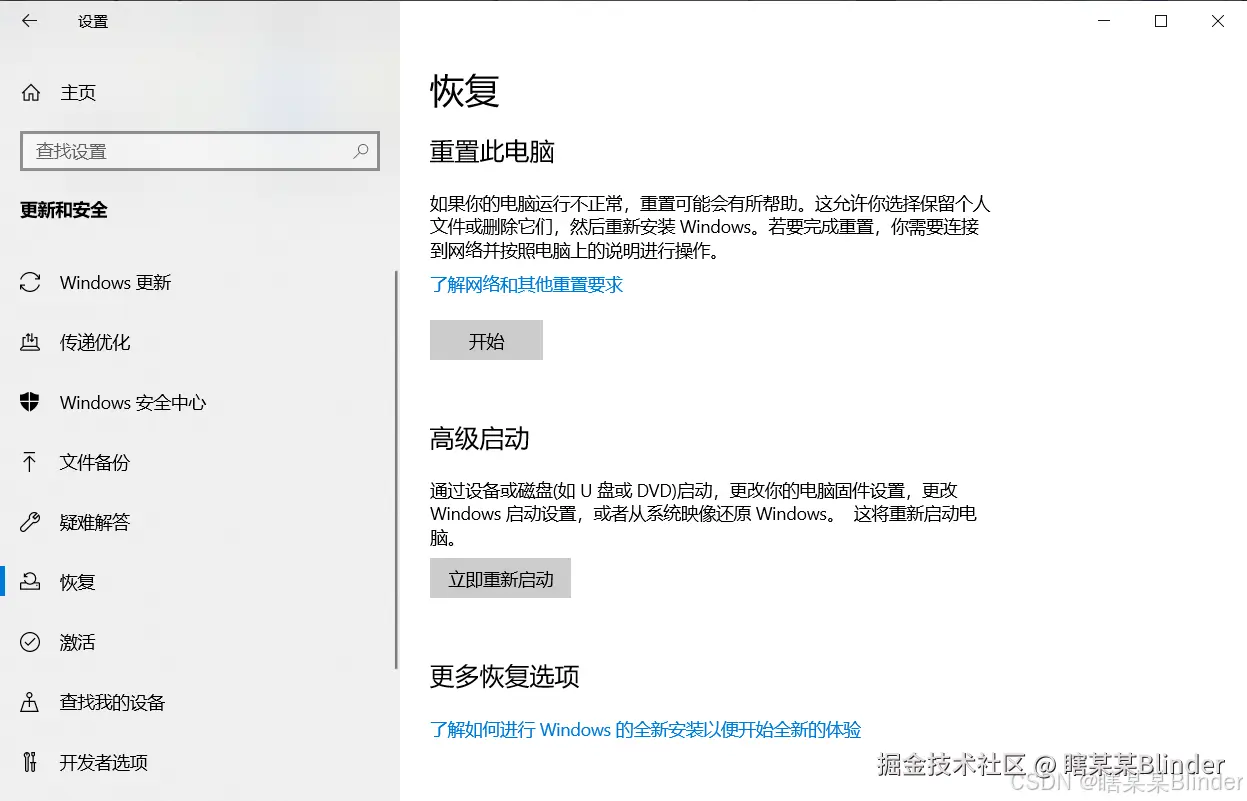Click the 设置 window title text
Image resolution: width=1247 pixels, height=801 pixels.
point(93,21)
